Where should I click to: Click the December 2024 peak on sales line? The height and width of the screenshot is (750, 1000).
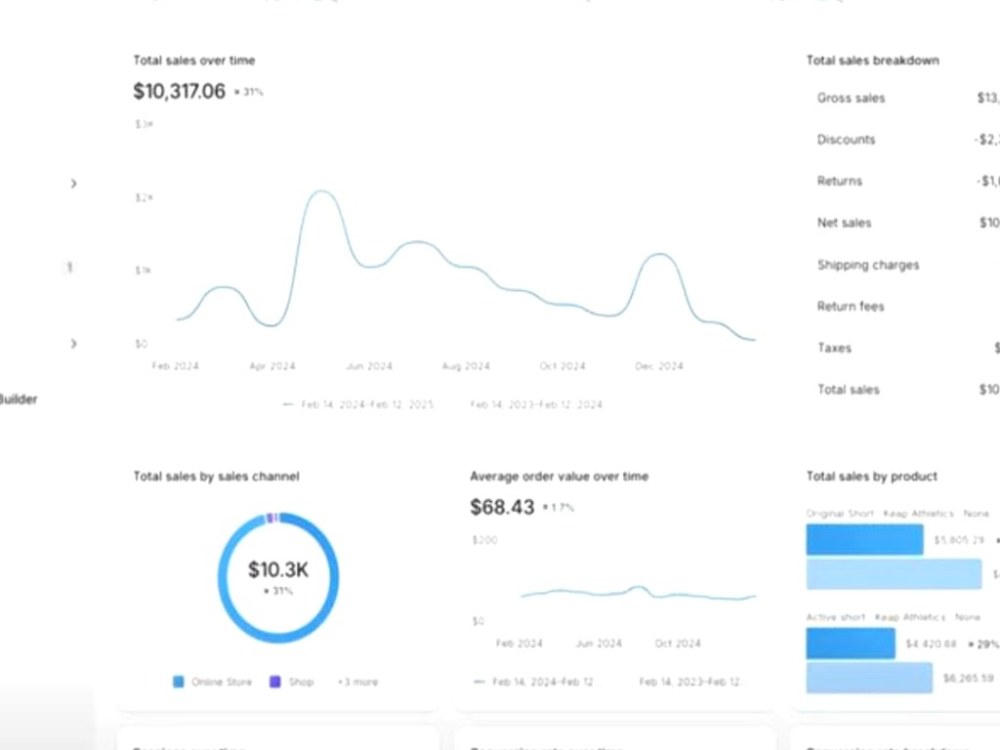point(659,254)
